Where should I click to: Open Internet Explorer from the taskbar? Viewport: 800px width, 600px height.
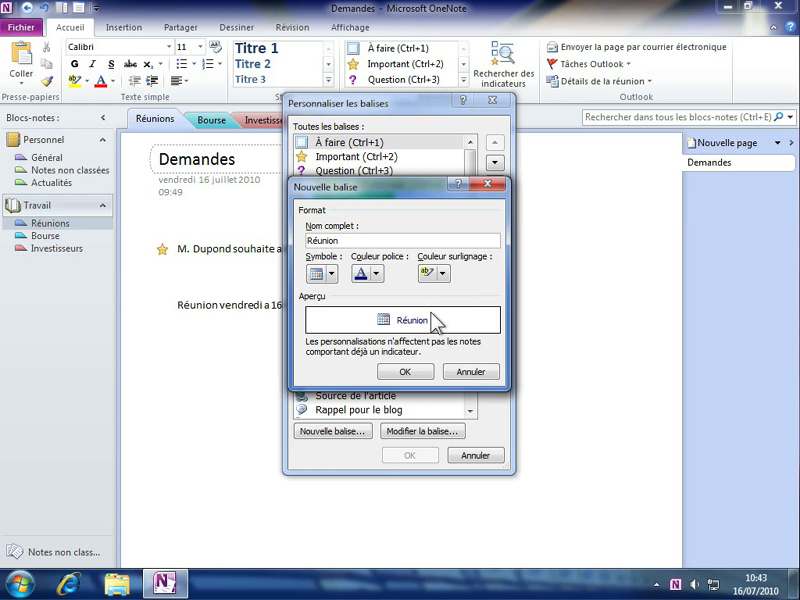(x=68, y=584)
